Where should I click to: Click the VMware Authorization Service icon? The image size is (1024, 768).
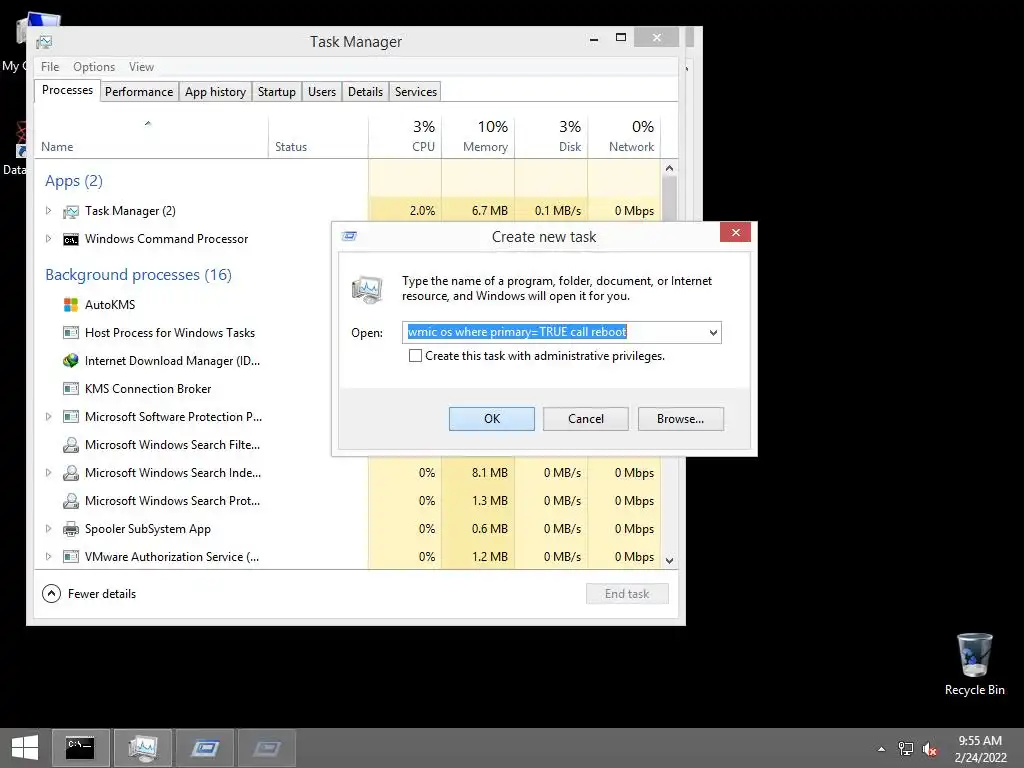[x=71, y=556]
